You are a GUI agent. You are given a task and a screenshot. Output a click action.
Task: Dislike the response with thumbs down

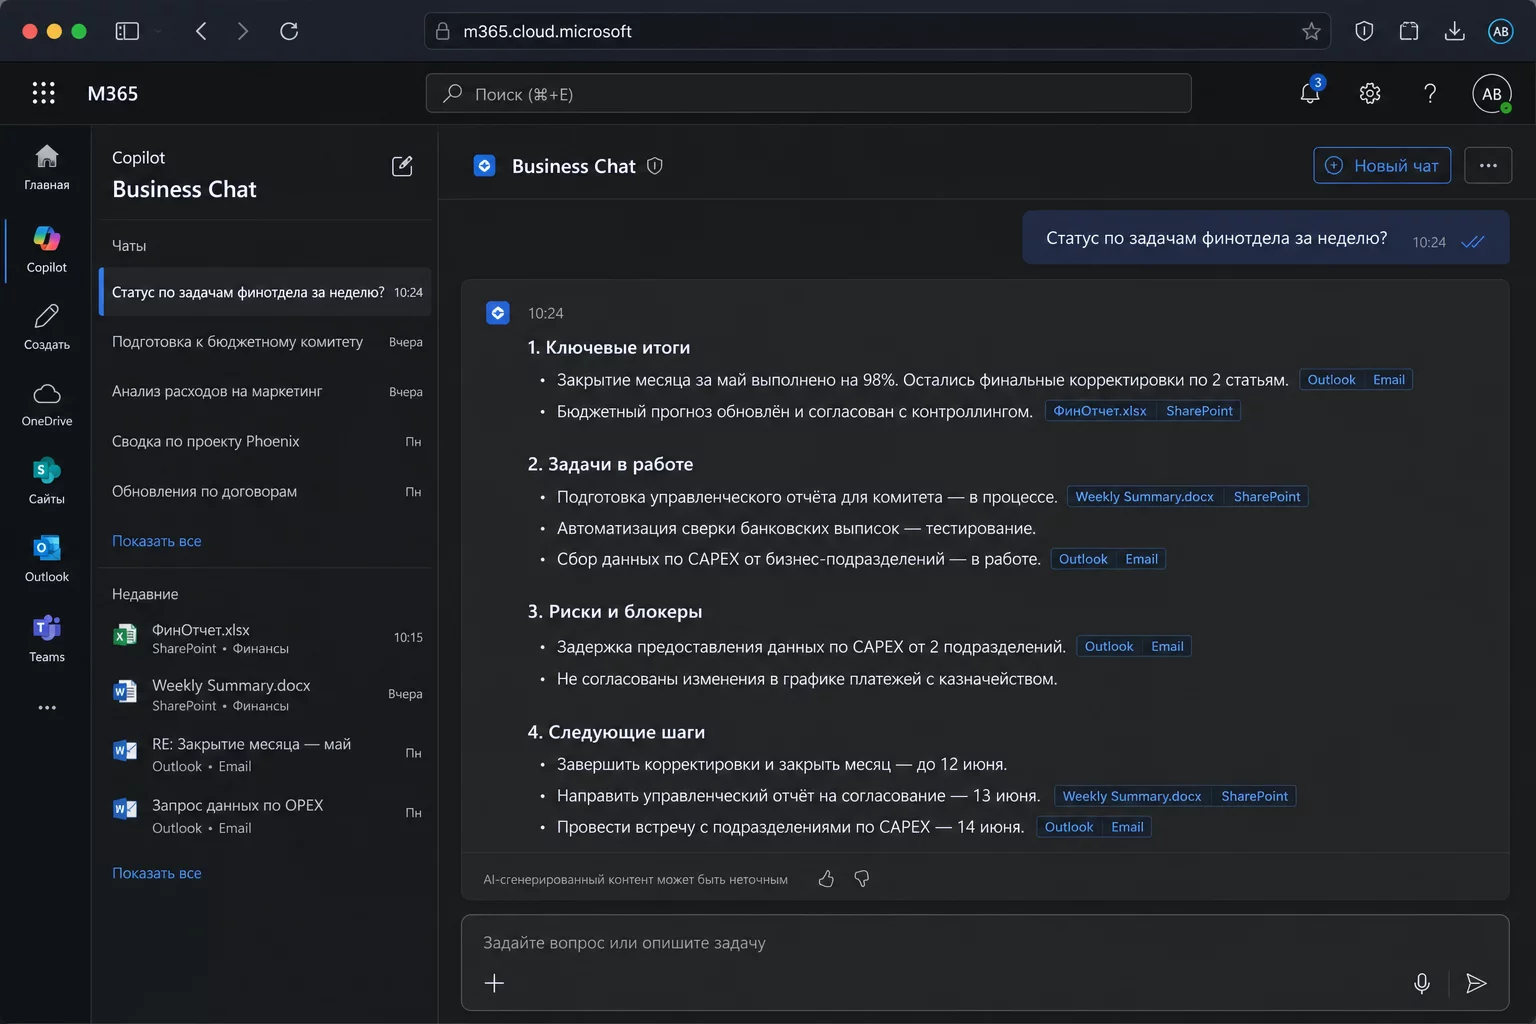point(862,879)
